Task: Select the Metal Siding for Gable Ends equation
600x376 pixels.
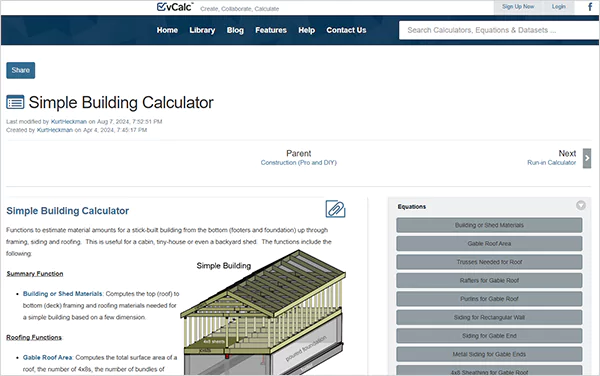Action: tap(489, 354)
